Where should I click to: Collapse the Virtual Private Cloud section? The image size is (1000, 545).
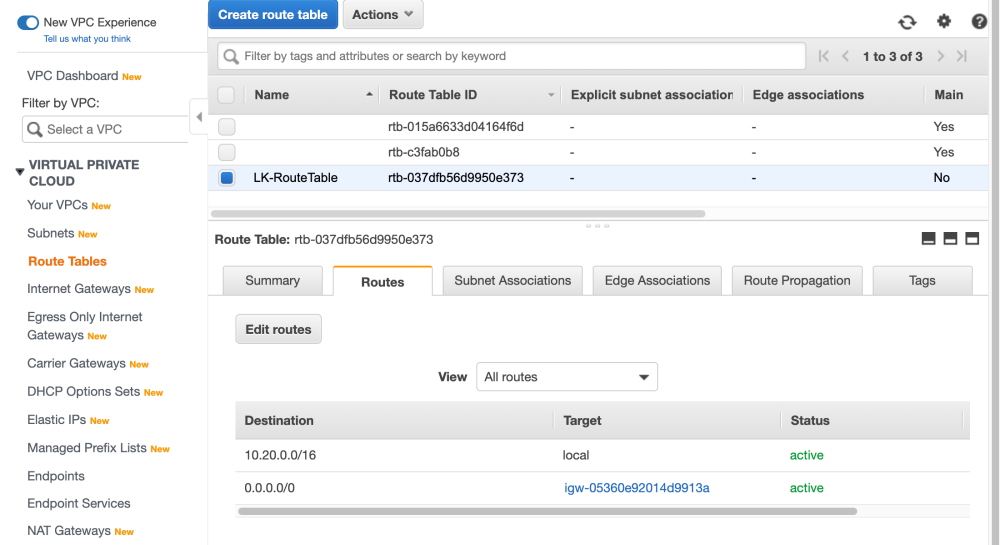coord(19,172)
